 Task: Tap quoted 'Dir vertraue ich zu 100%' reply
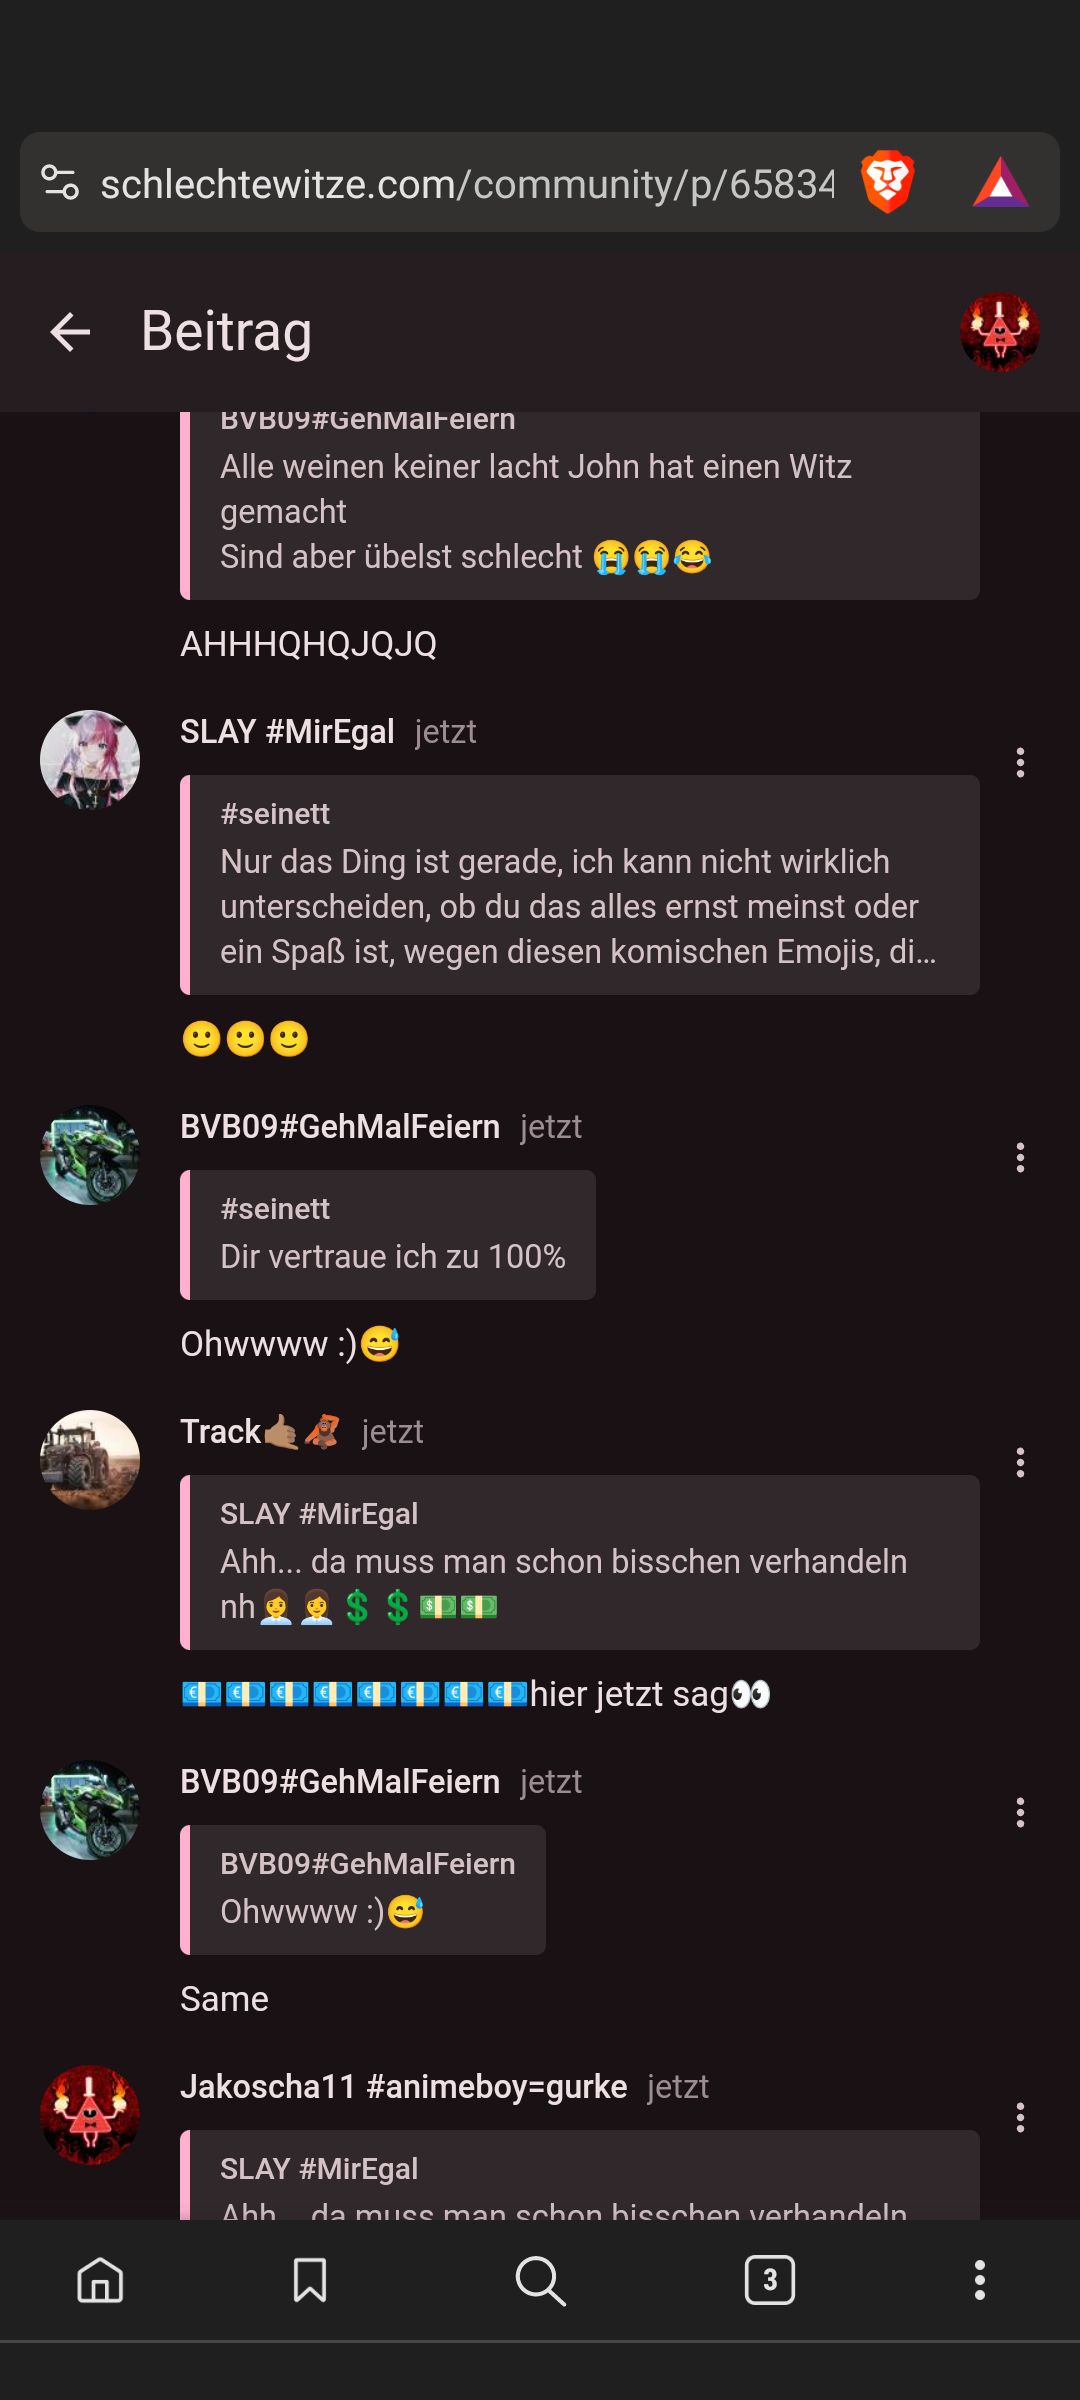(x=388, y=1235)
